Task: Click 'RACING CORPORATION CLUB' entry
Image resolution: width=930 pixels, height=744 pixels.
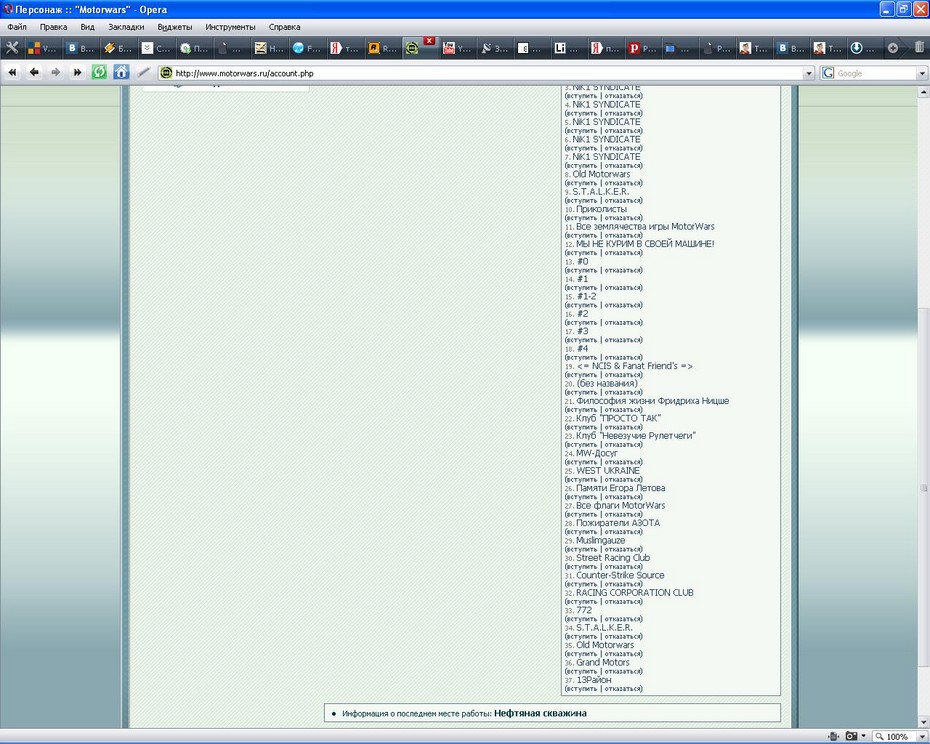Action: (635, 593)
